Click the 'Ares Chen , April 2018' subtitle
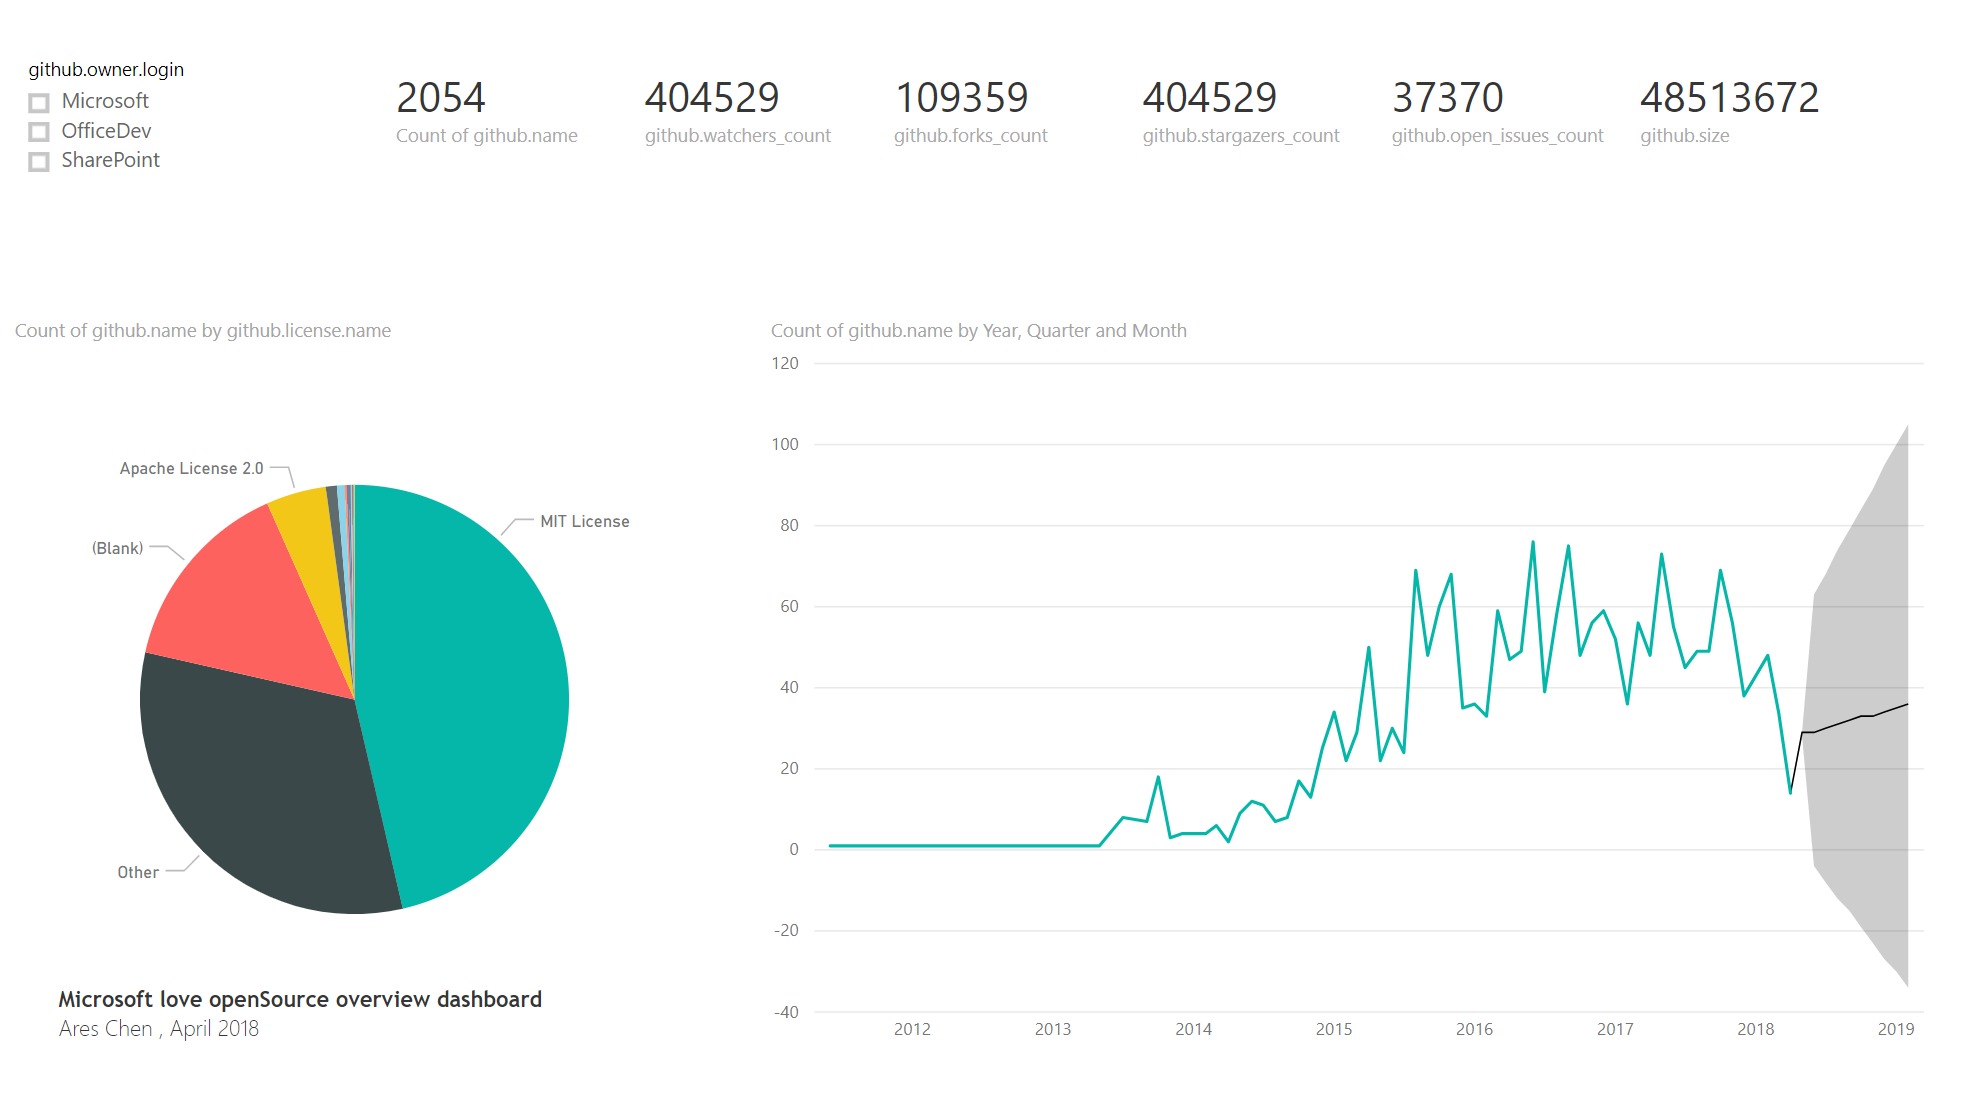The image size is (1962, 1109). point(159,1029)
